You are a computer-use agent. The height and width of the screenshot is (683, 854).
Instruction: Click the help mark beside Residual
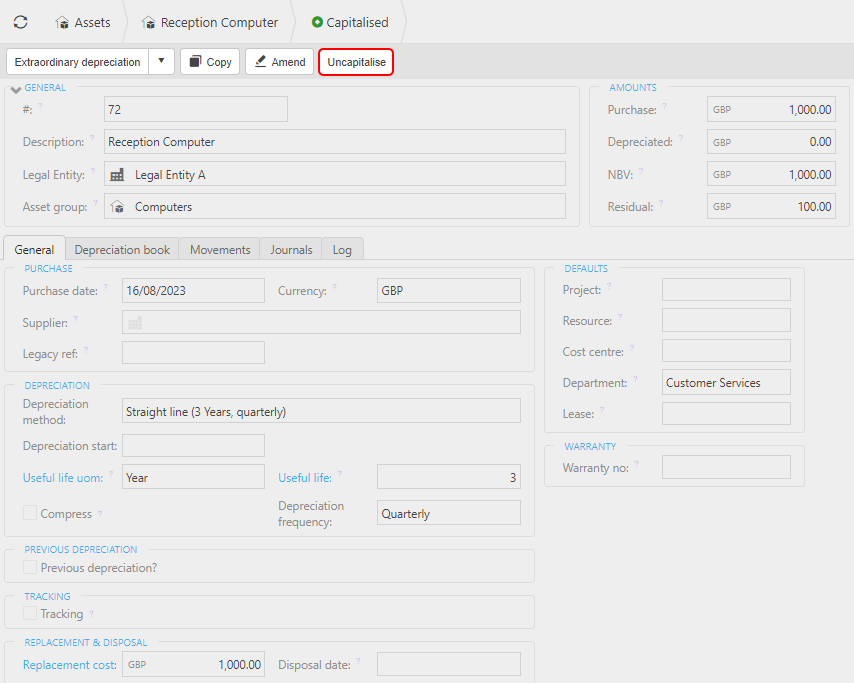(661, 203)
